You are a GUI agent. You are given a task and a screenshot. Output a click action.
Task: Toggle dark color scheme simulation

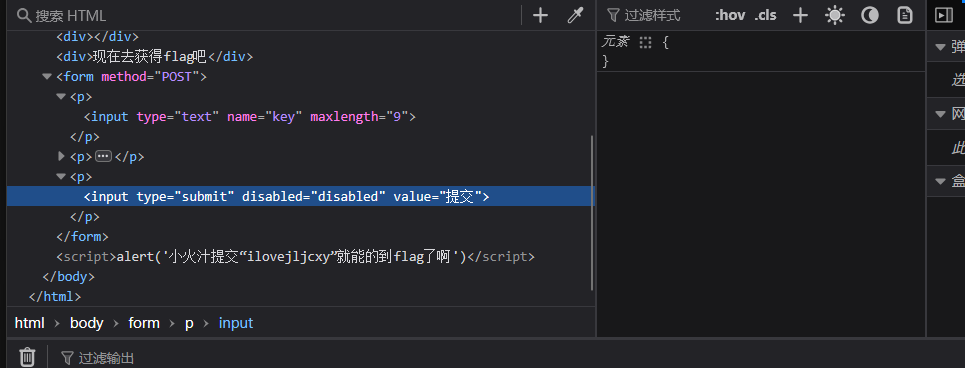(x=870, y=15)
